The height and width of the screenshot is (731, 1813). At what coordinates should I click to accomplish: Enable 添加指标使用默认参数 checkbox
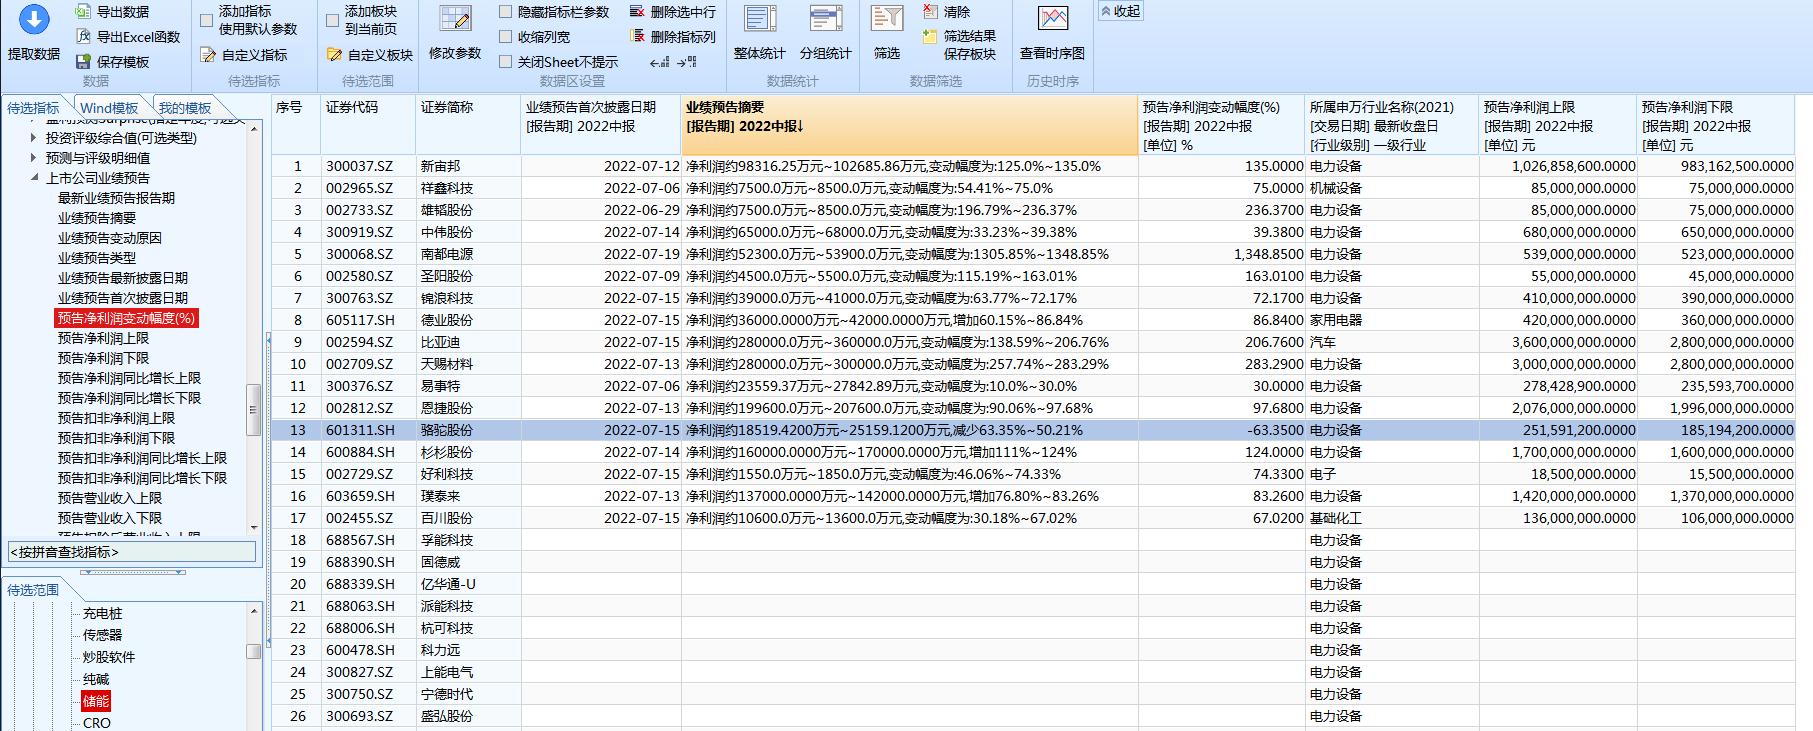[207, 20]
